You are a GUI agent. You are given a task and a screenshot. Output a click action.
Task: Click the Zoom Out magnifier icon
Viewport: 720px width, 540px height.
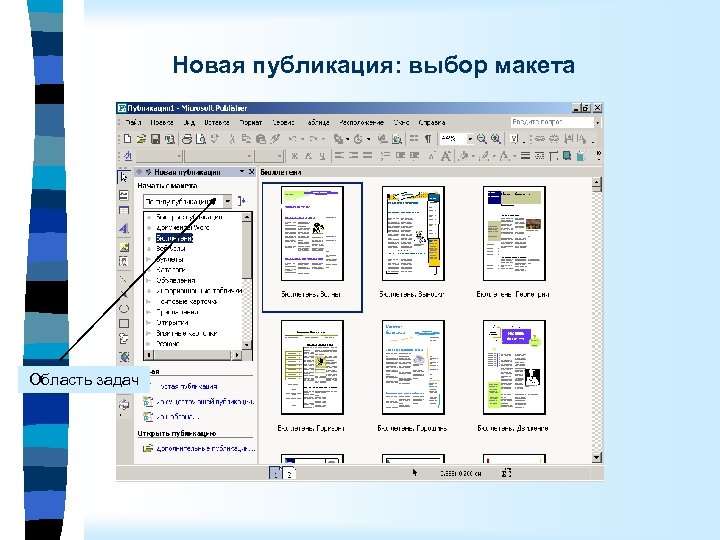tap(482, 139)
